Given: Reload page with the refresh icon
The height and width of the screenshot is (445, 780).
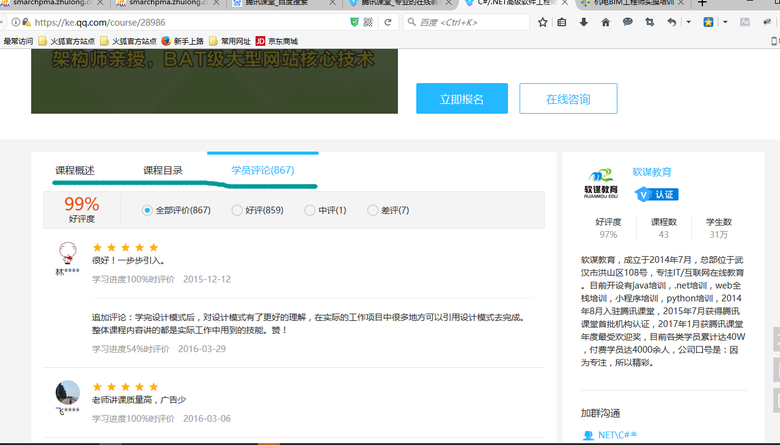Looking at the screenshot, I should tap(388, 22).
